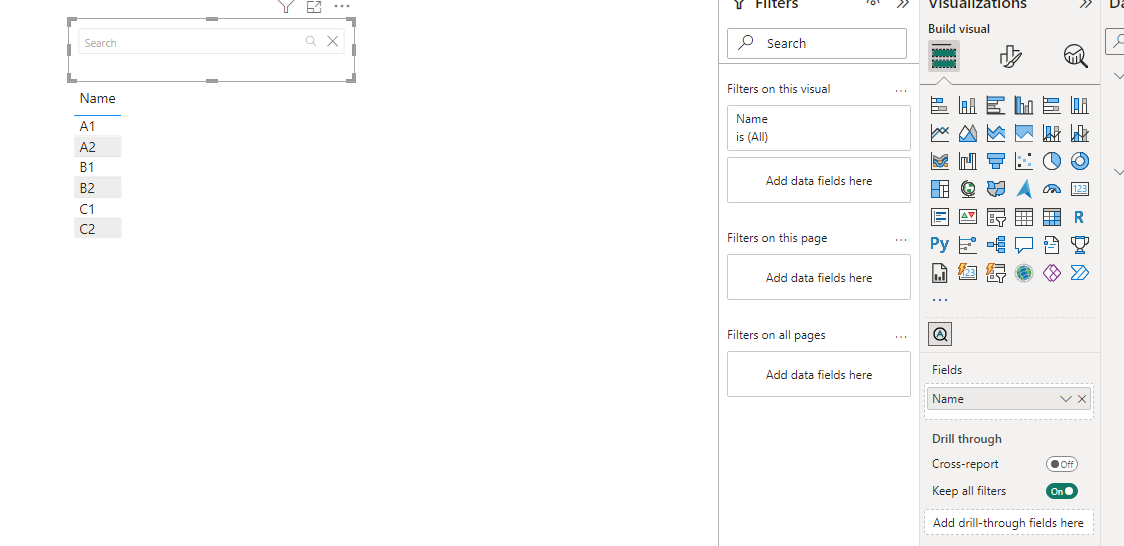Viewport: 1124px width, 546px height.
Task: Select the Key influencers visual
Action: [x=968, y=244]
